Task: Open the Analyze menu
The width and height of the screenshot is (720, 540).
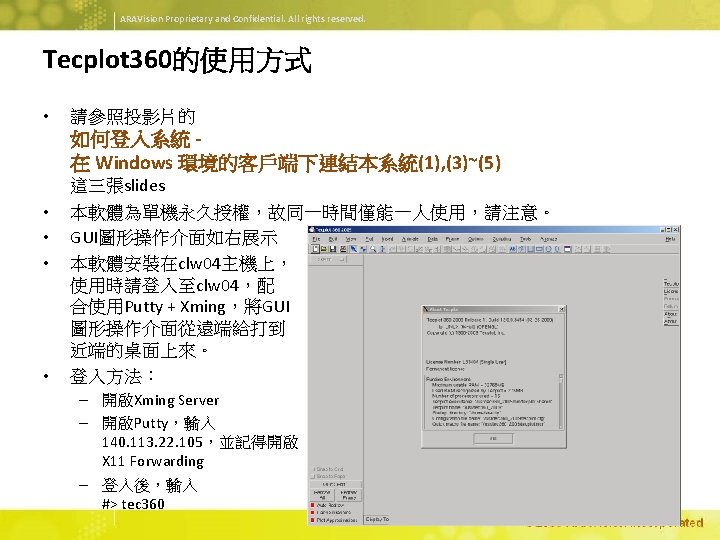Action: (549, 239)
